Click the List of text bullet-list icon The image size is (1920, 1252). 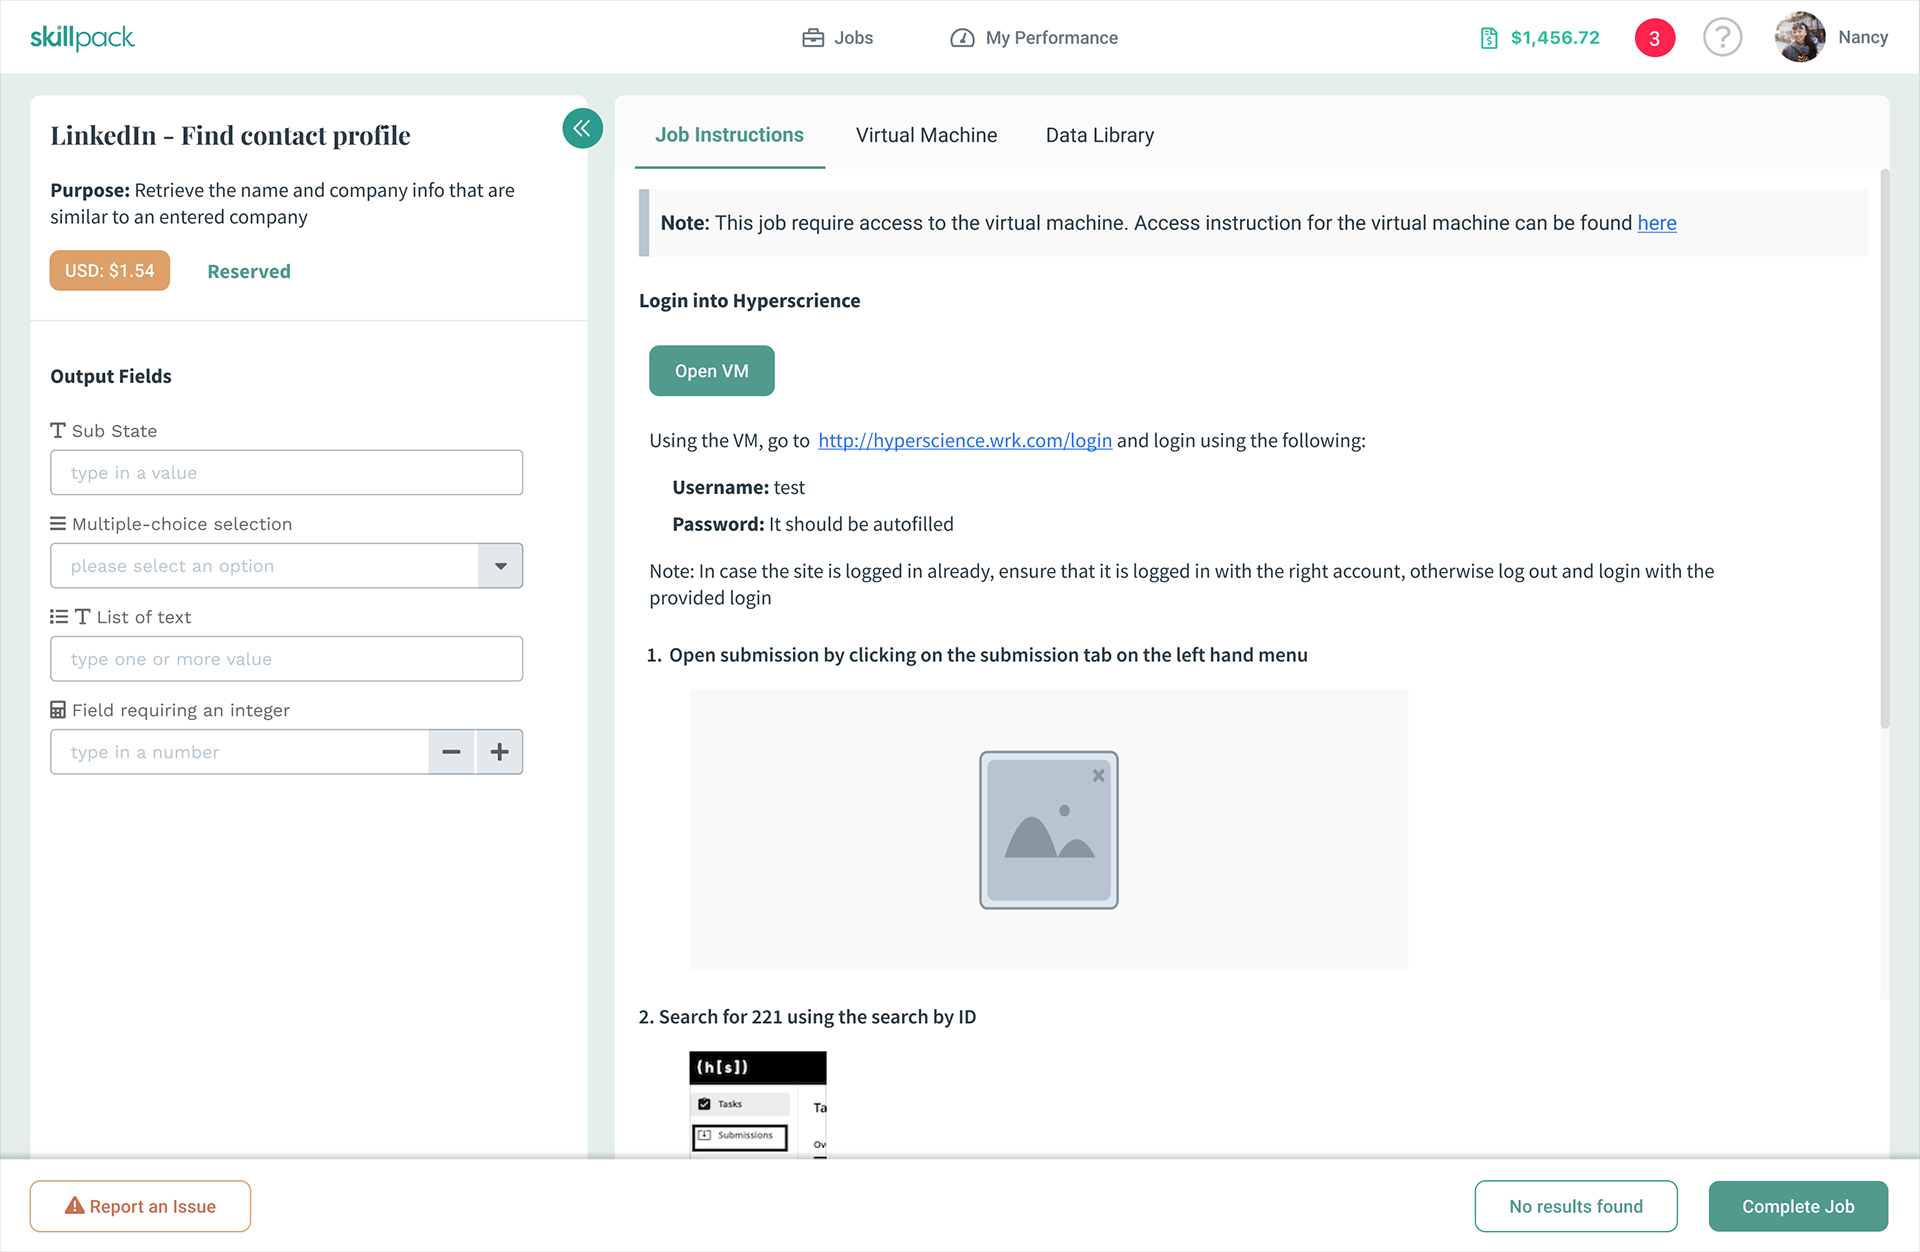coord(59,617)
